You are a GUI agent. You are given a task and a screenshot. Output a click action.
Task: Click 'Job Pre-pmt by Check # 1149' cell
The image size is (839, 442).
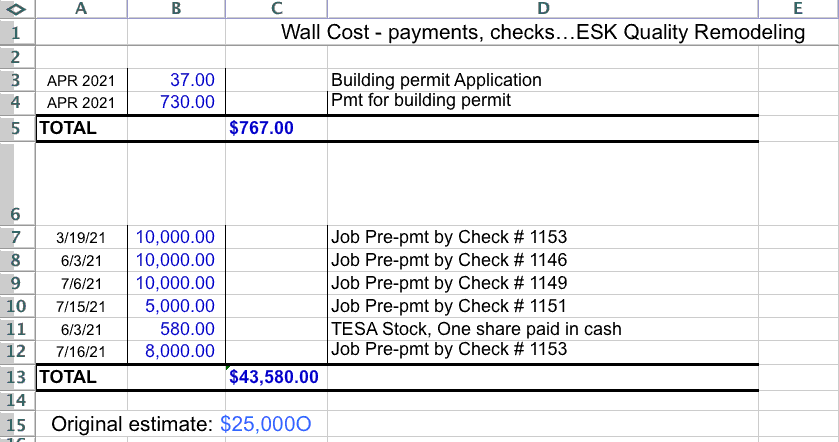point(543,283)
